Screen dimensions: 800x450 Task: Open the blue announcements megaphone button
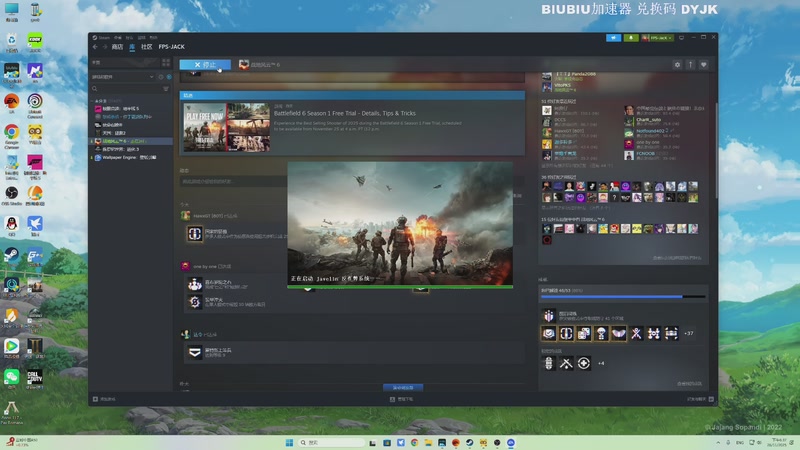pos(613,38)
